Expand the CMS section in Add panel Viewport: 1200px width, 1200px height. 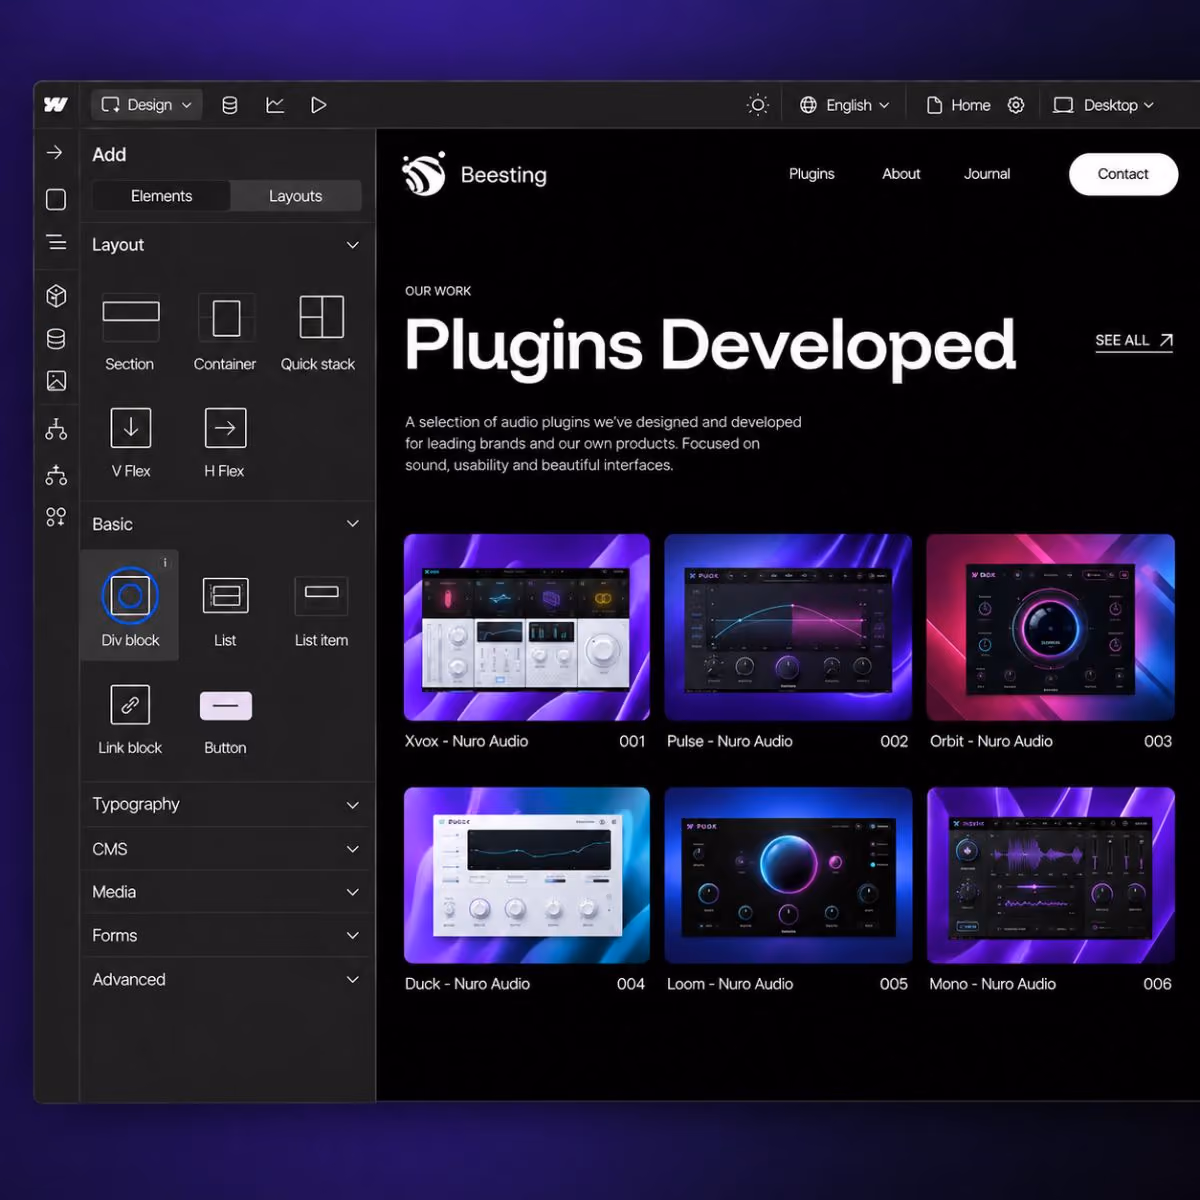click(x=225, y=849)
